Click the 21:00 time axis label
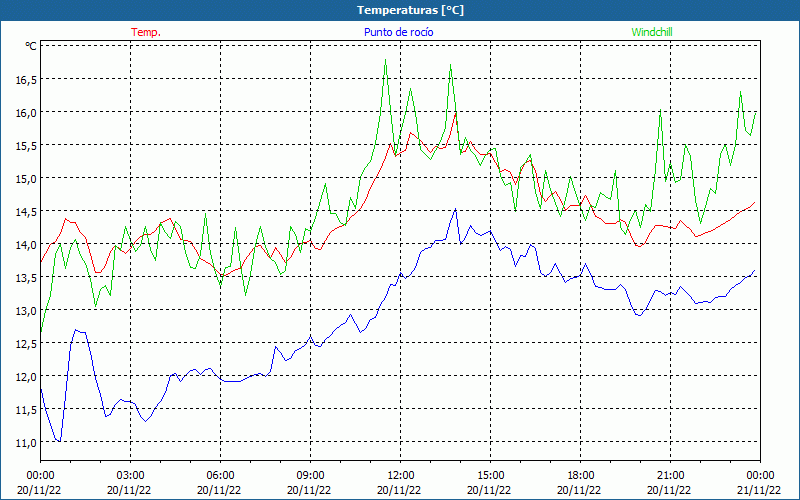This screenshot has height=500, width=800. tap(670, 476)
